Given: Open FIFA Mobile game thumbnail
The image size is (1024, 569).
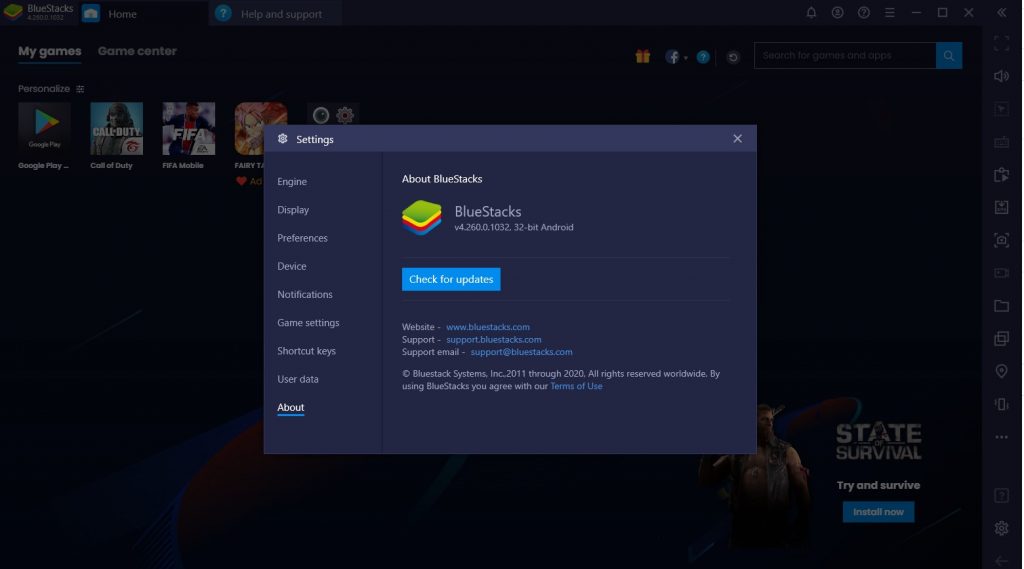Looking at the screenshot, I should click(188, 128).
